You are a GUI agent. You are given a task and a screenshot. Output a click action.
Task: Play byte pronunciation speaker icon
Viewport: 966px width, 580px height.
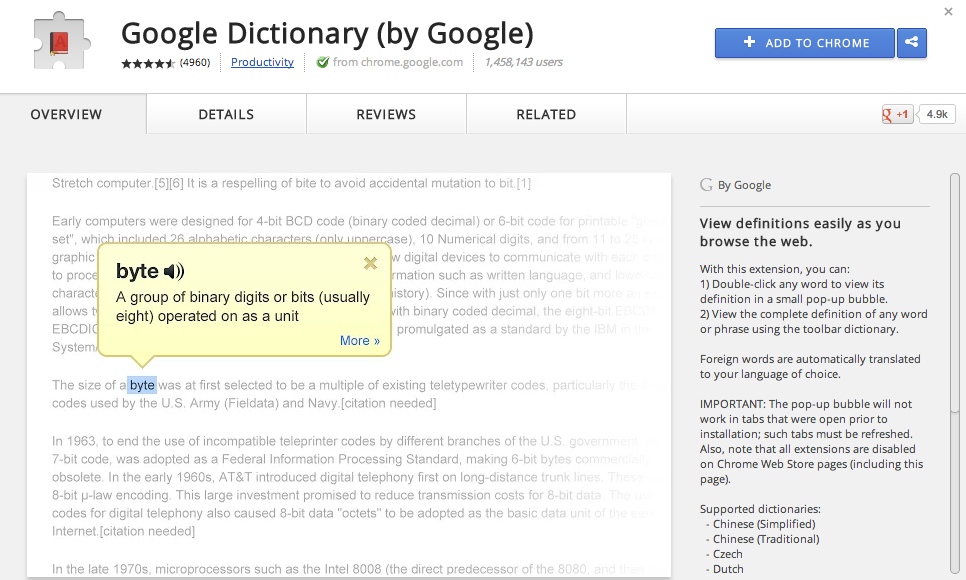(174, 271)
